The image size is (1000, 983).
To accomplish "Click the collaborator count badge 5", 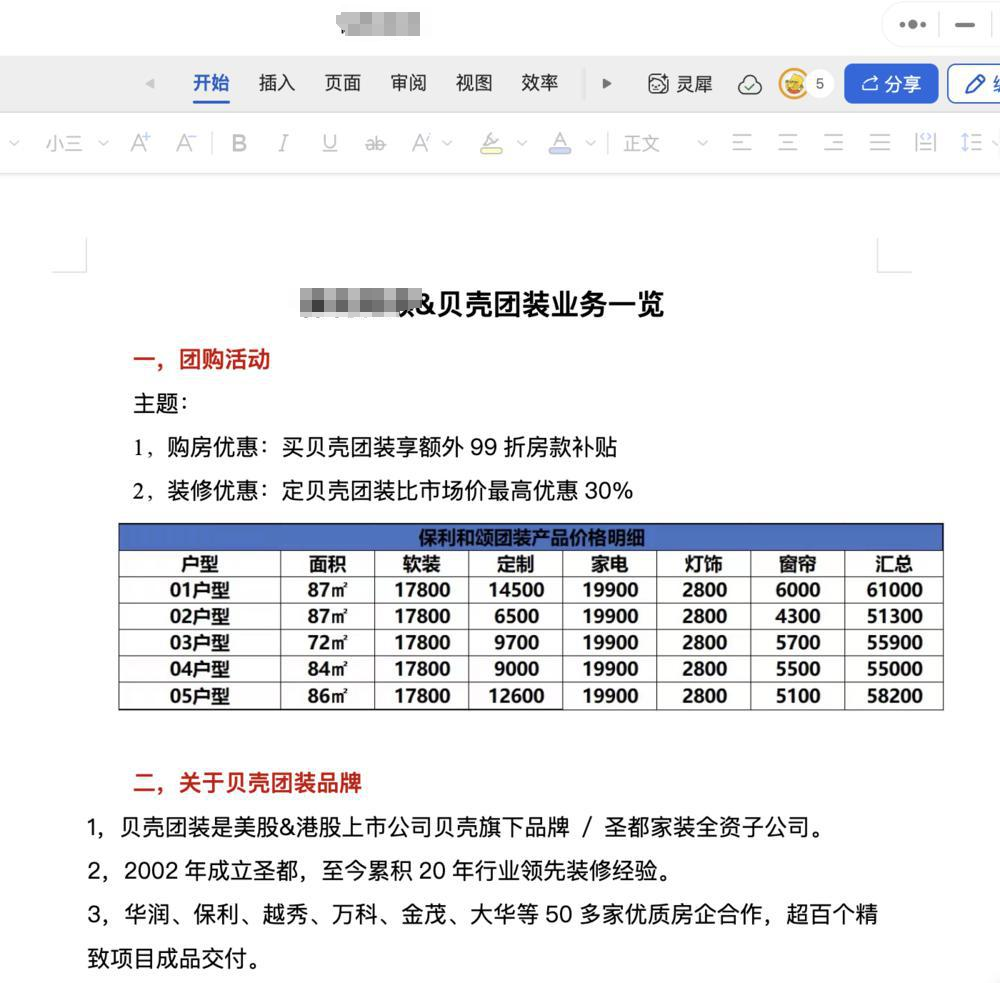I will point(820,84).
